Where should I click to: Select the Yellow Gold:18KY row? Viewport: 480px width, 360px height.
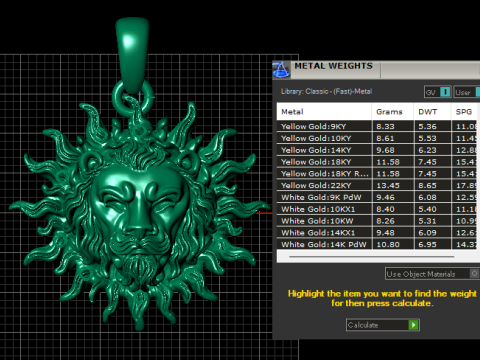pos(377,162)
